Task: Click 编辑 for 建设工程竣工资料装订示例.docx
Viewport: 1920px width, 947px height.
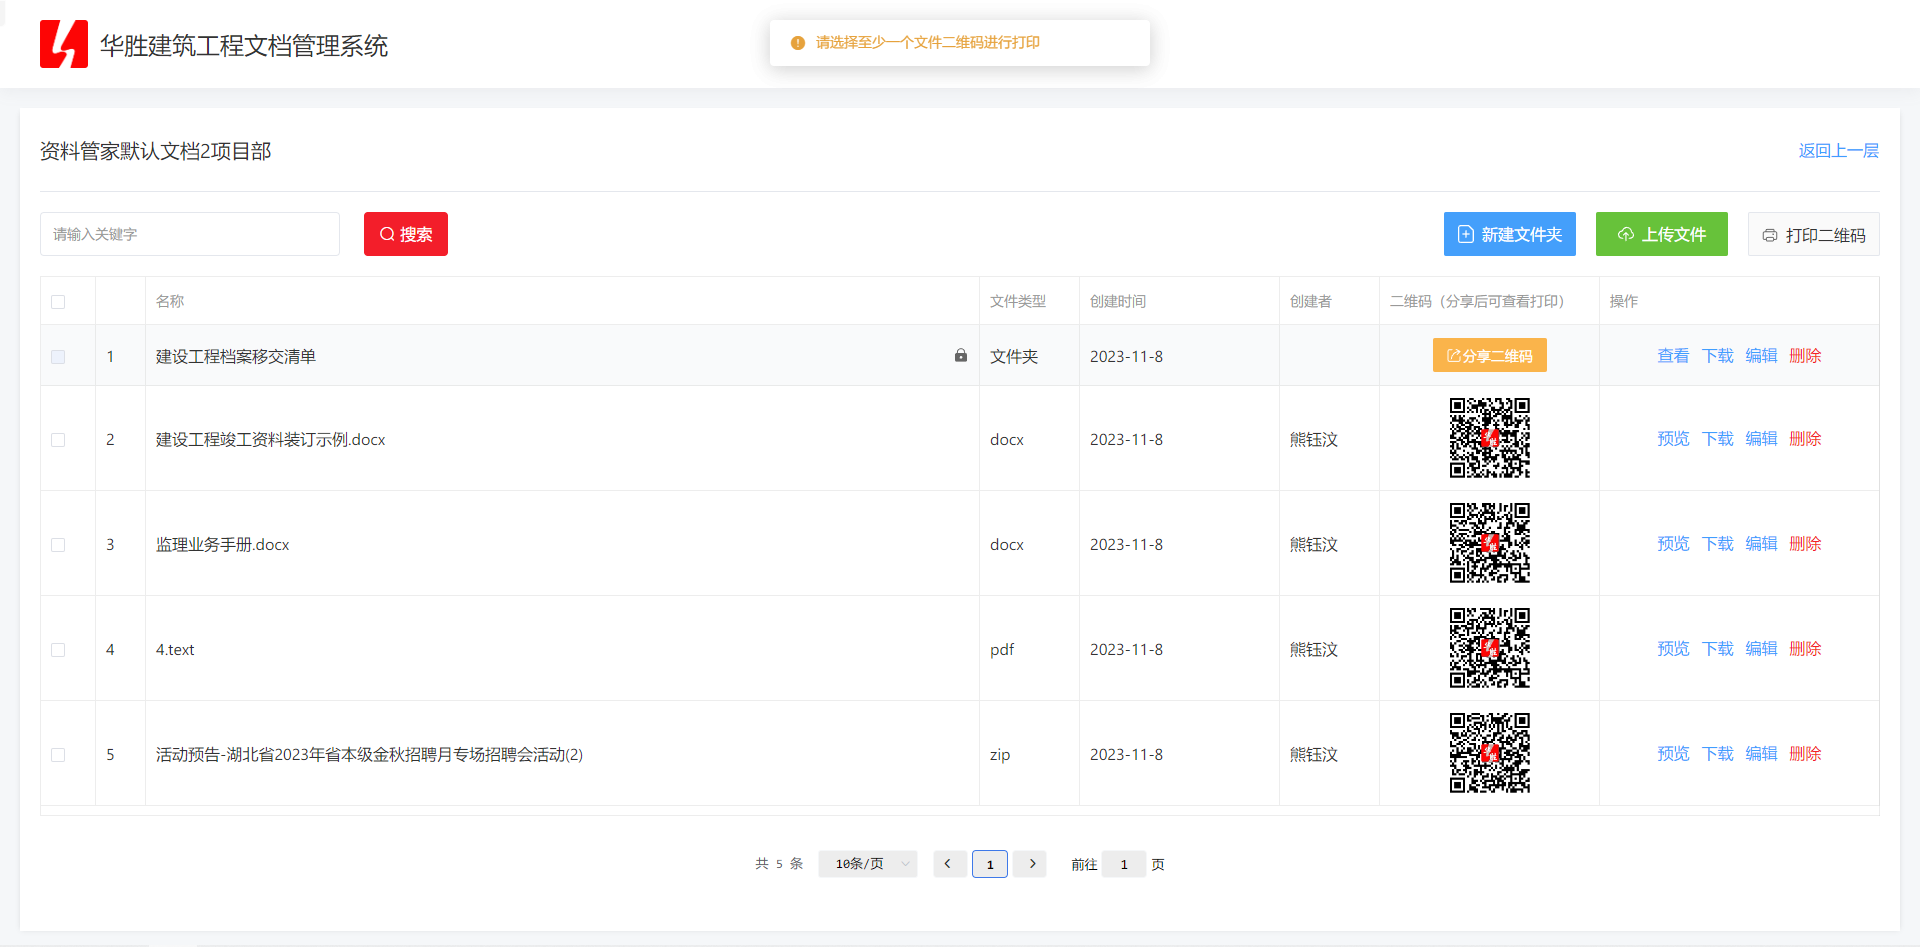Action: pyautogui.click(x=1762, y=438)
